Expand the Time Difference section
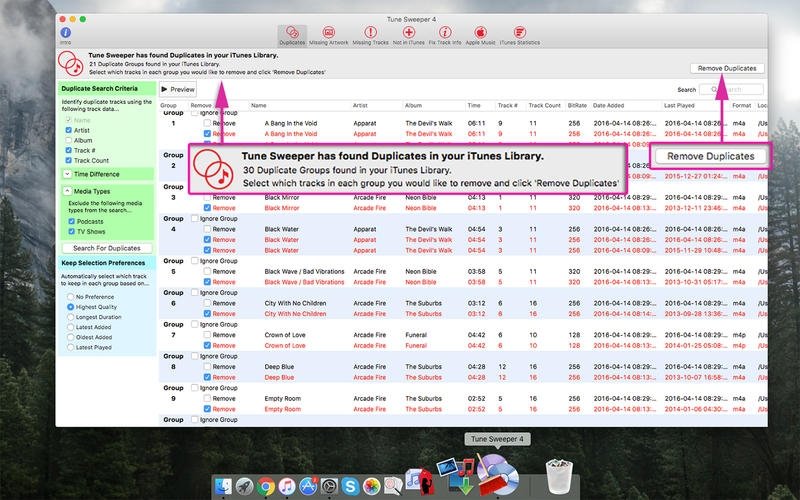Image resolution: width=800 pixels, height=500 pixels. (67, 174)
